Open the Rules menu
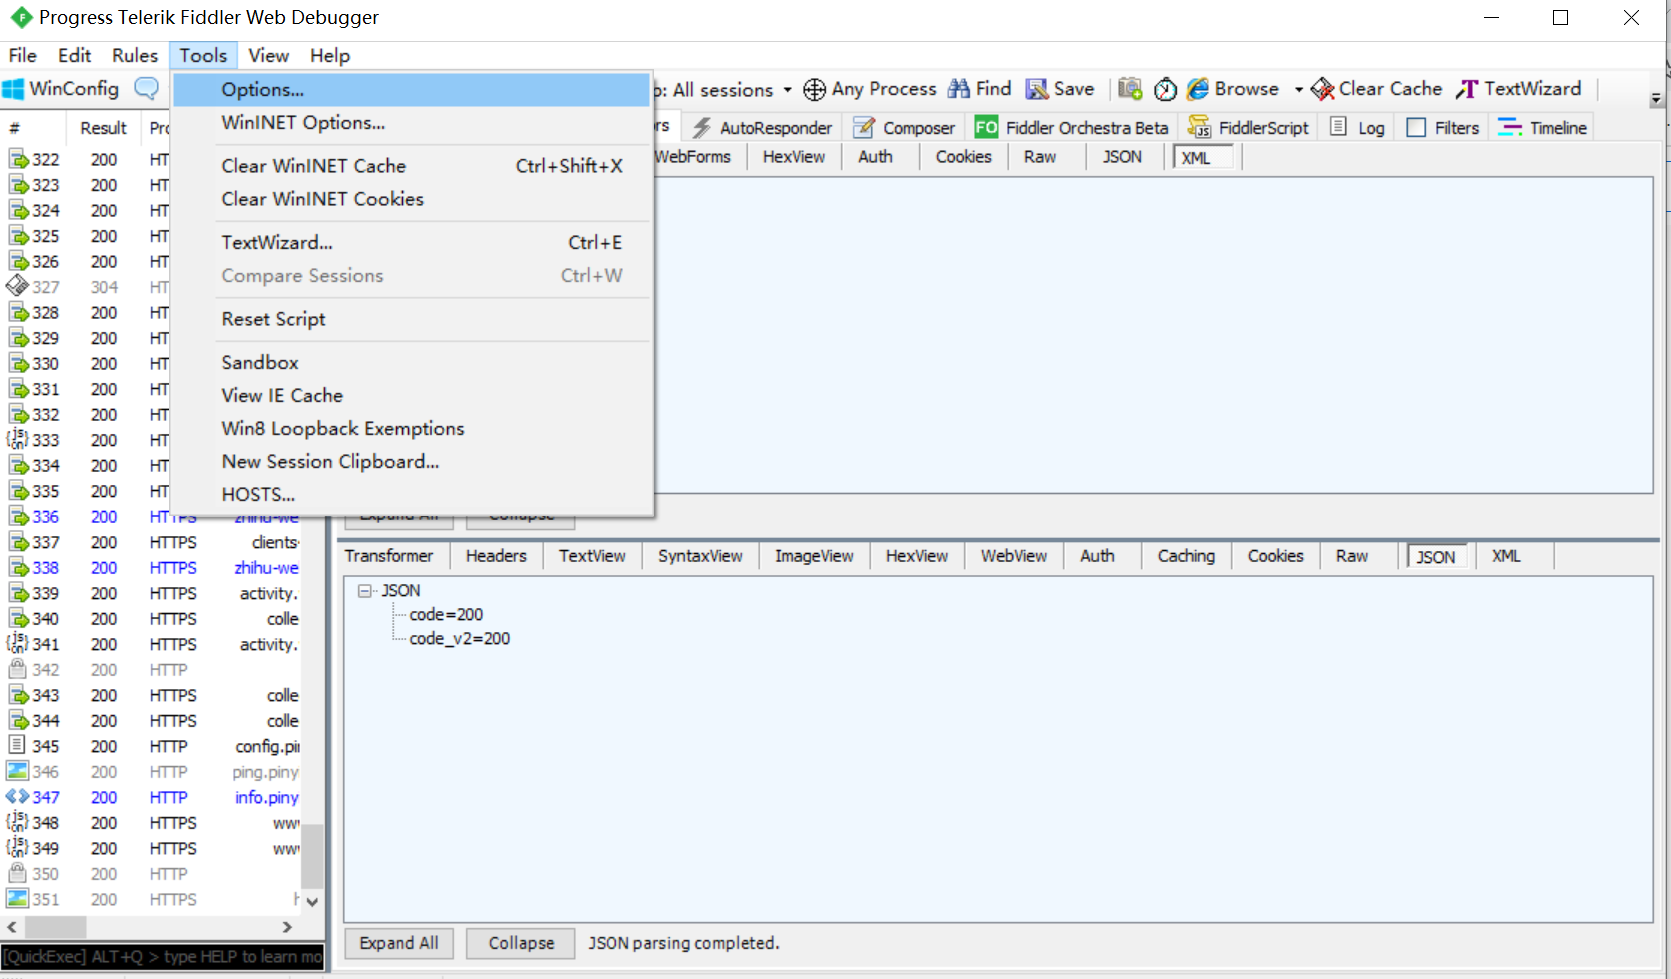1671x979 pixels. coord(135,56)
